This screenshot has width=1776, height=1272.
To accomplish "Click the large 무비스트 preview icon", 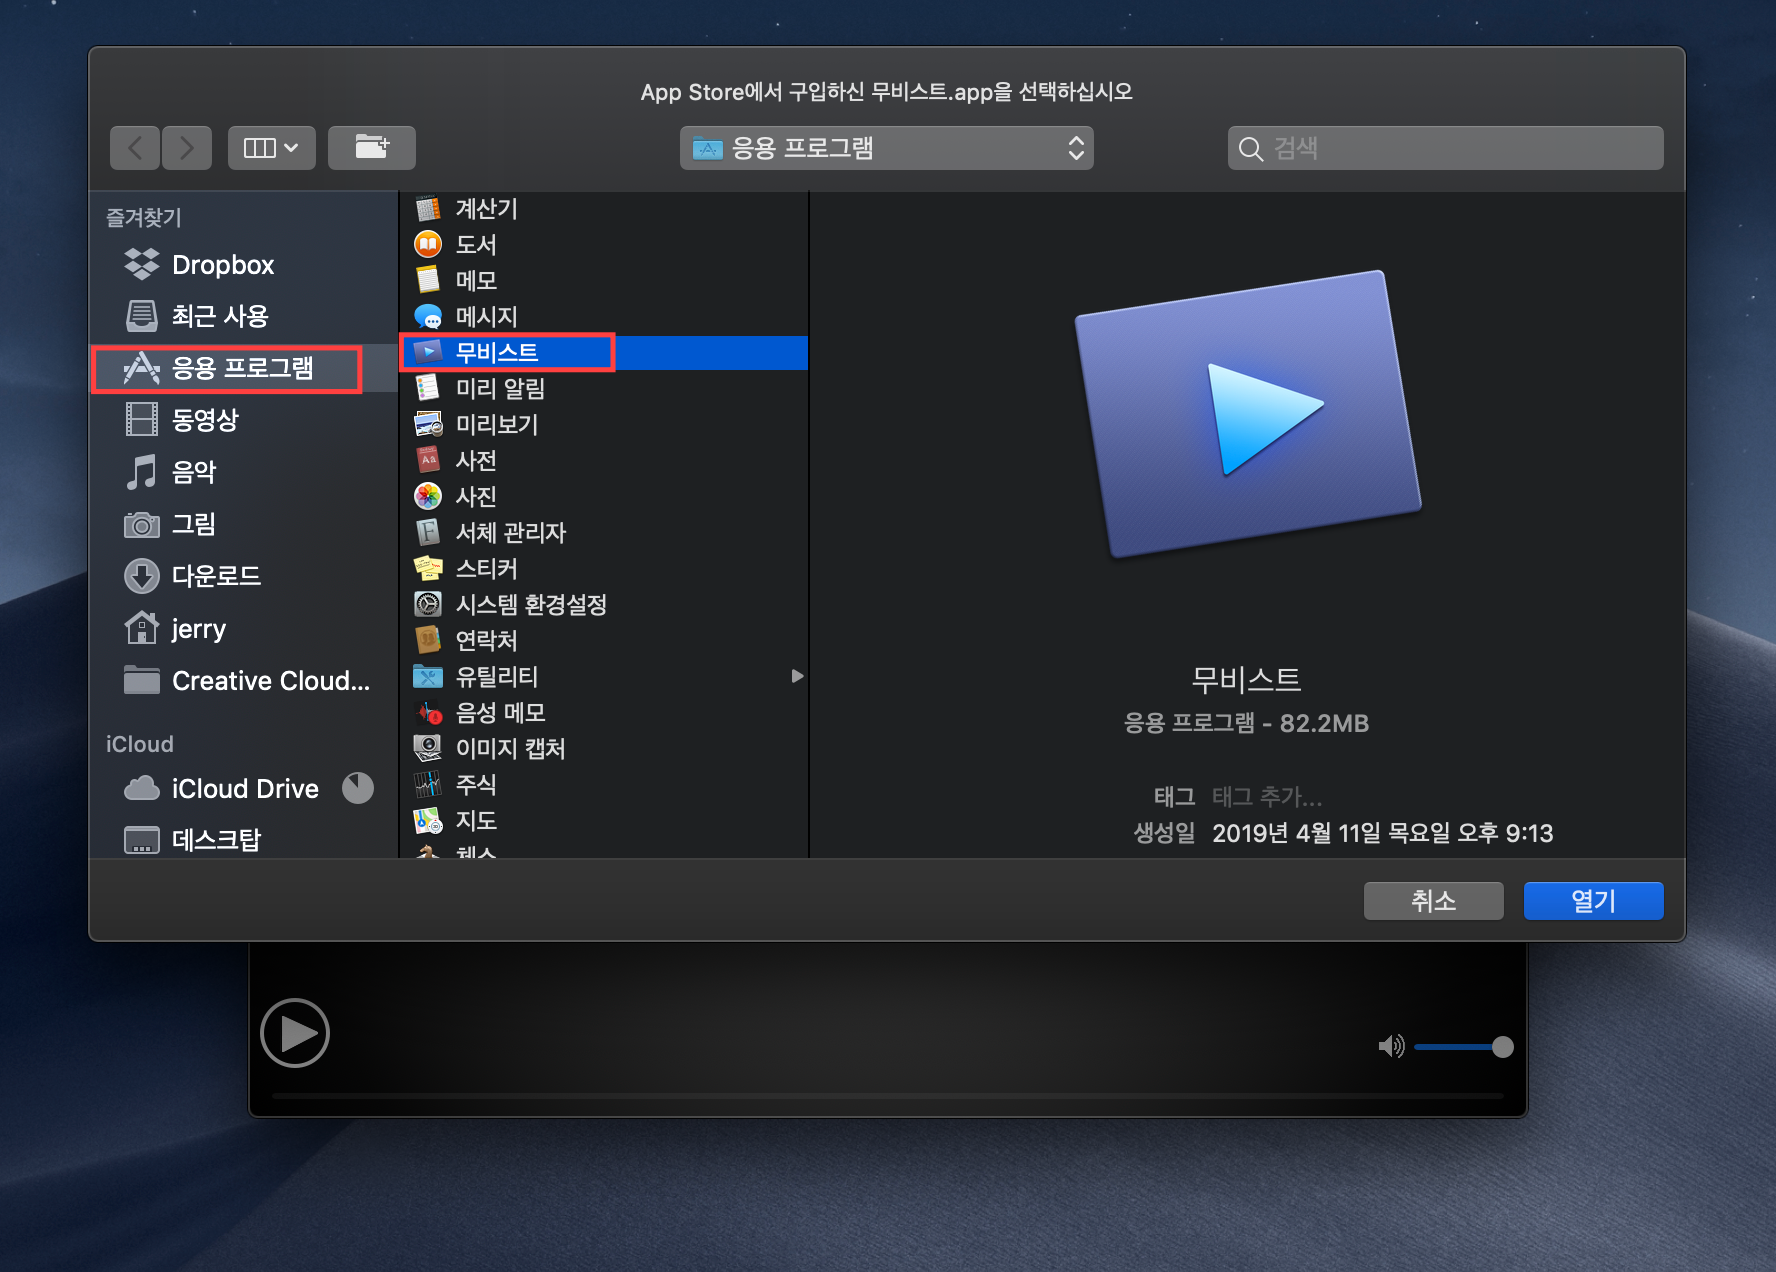I will point(1248,414).
